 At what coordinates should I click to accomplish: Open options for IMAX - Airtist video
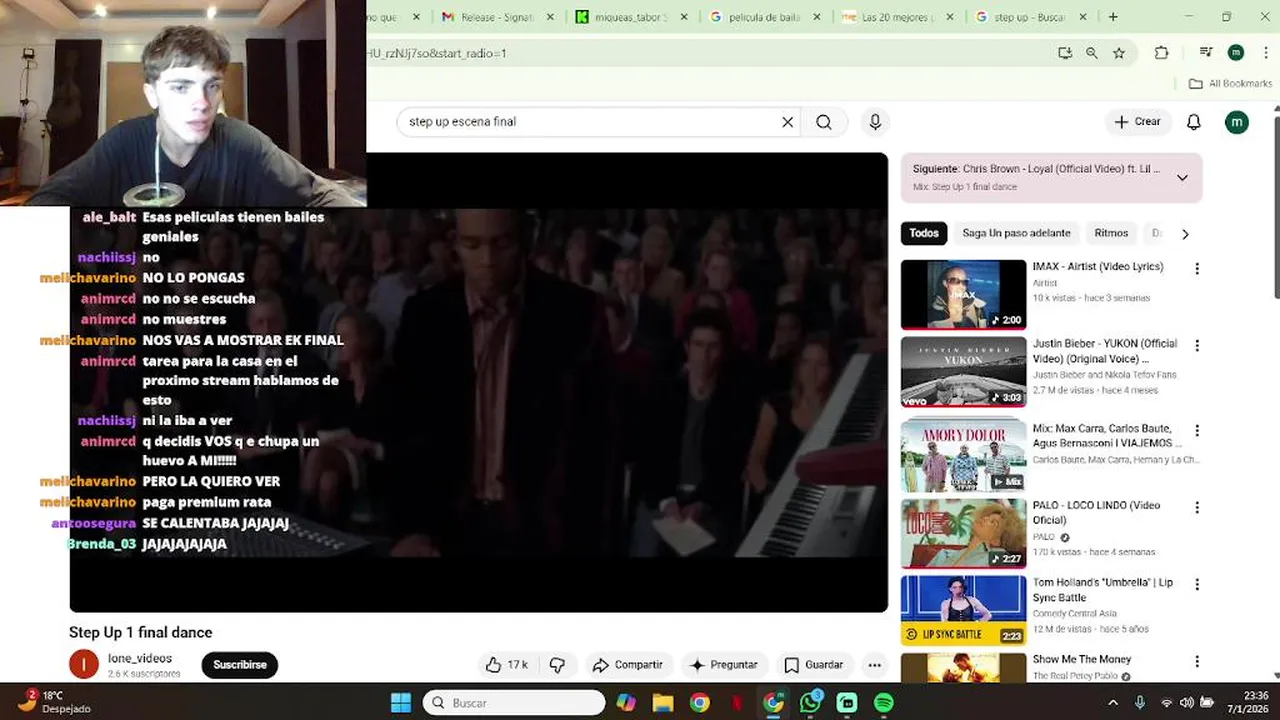click(x=1196, y=268)
